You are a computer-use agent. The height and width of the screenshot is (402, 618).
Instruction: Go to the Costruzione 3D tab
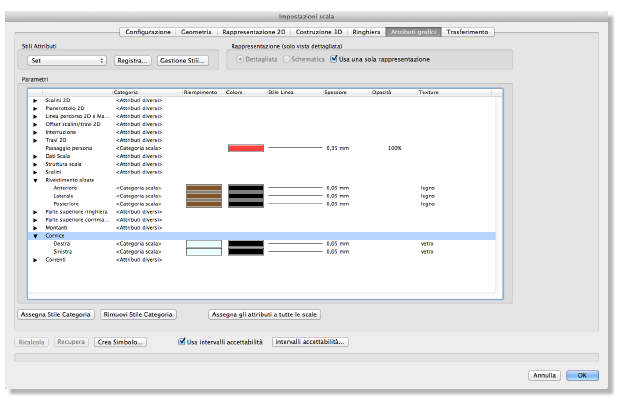319,32
